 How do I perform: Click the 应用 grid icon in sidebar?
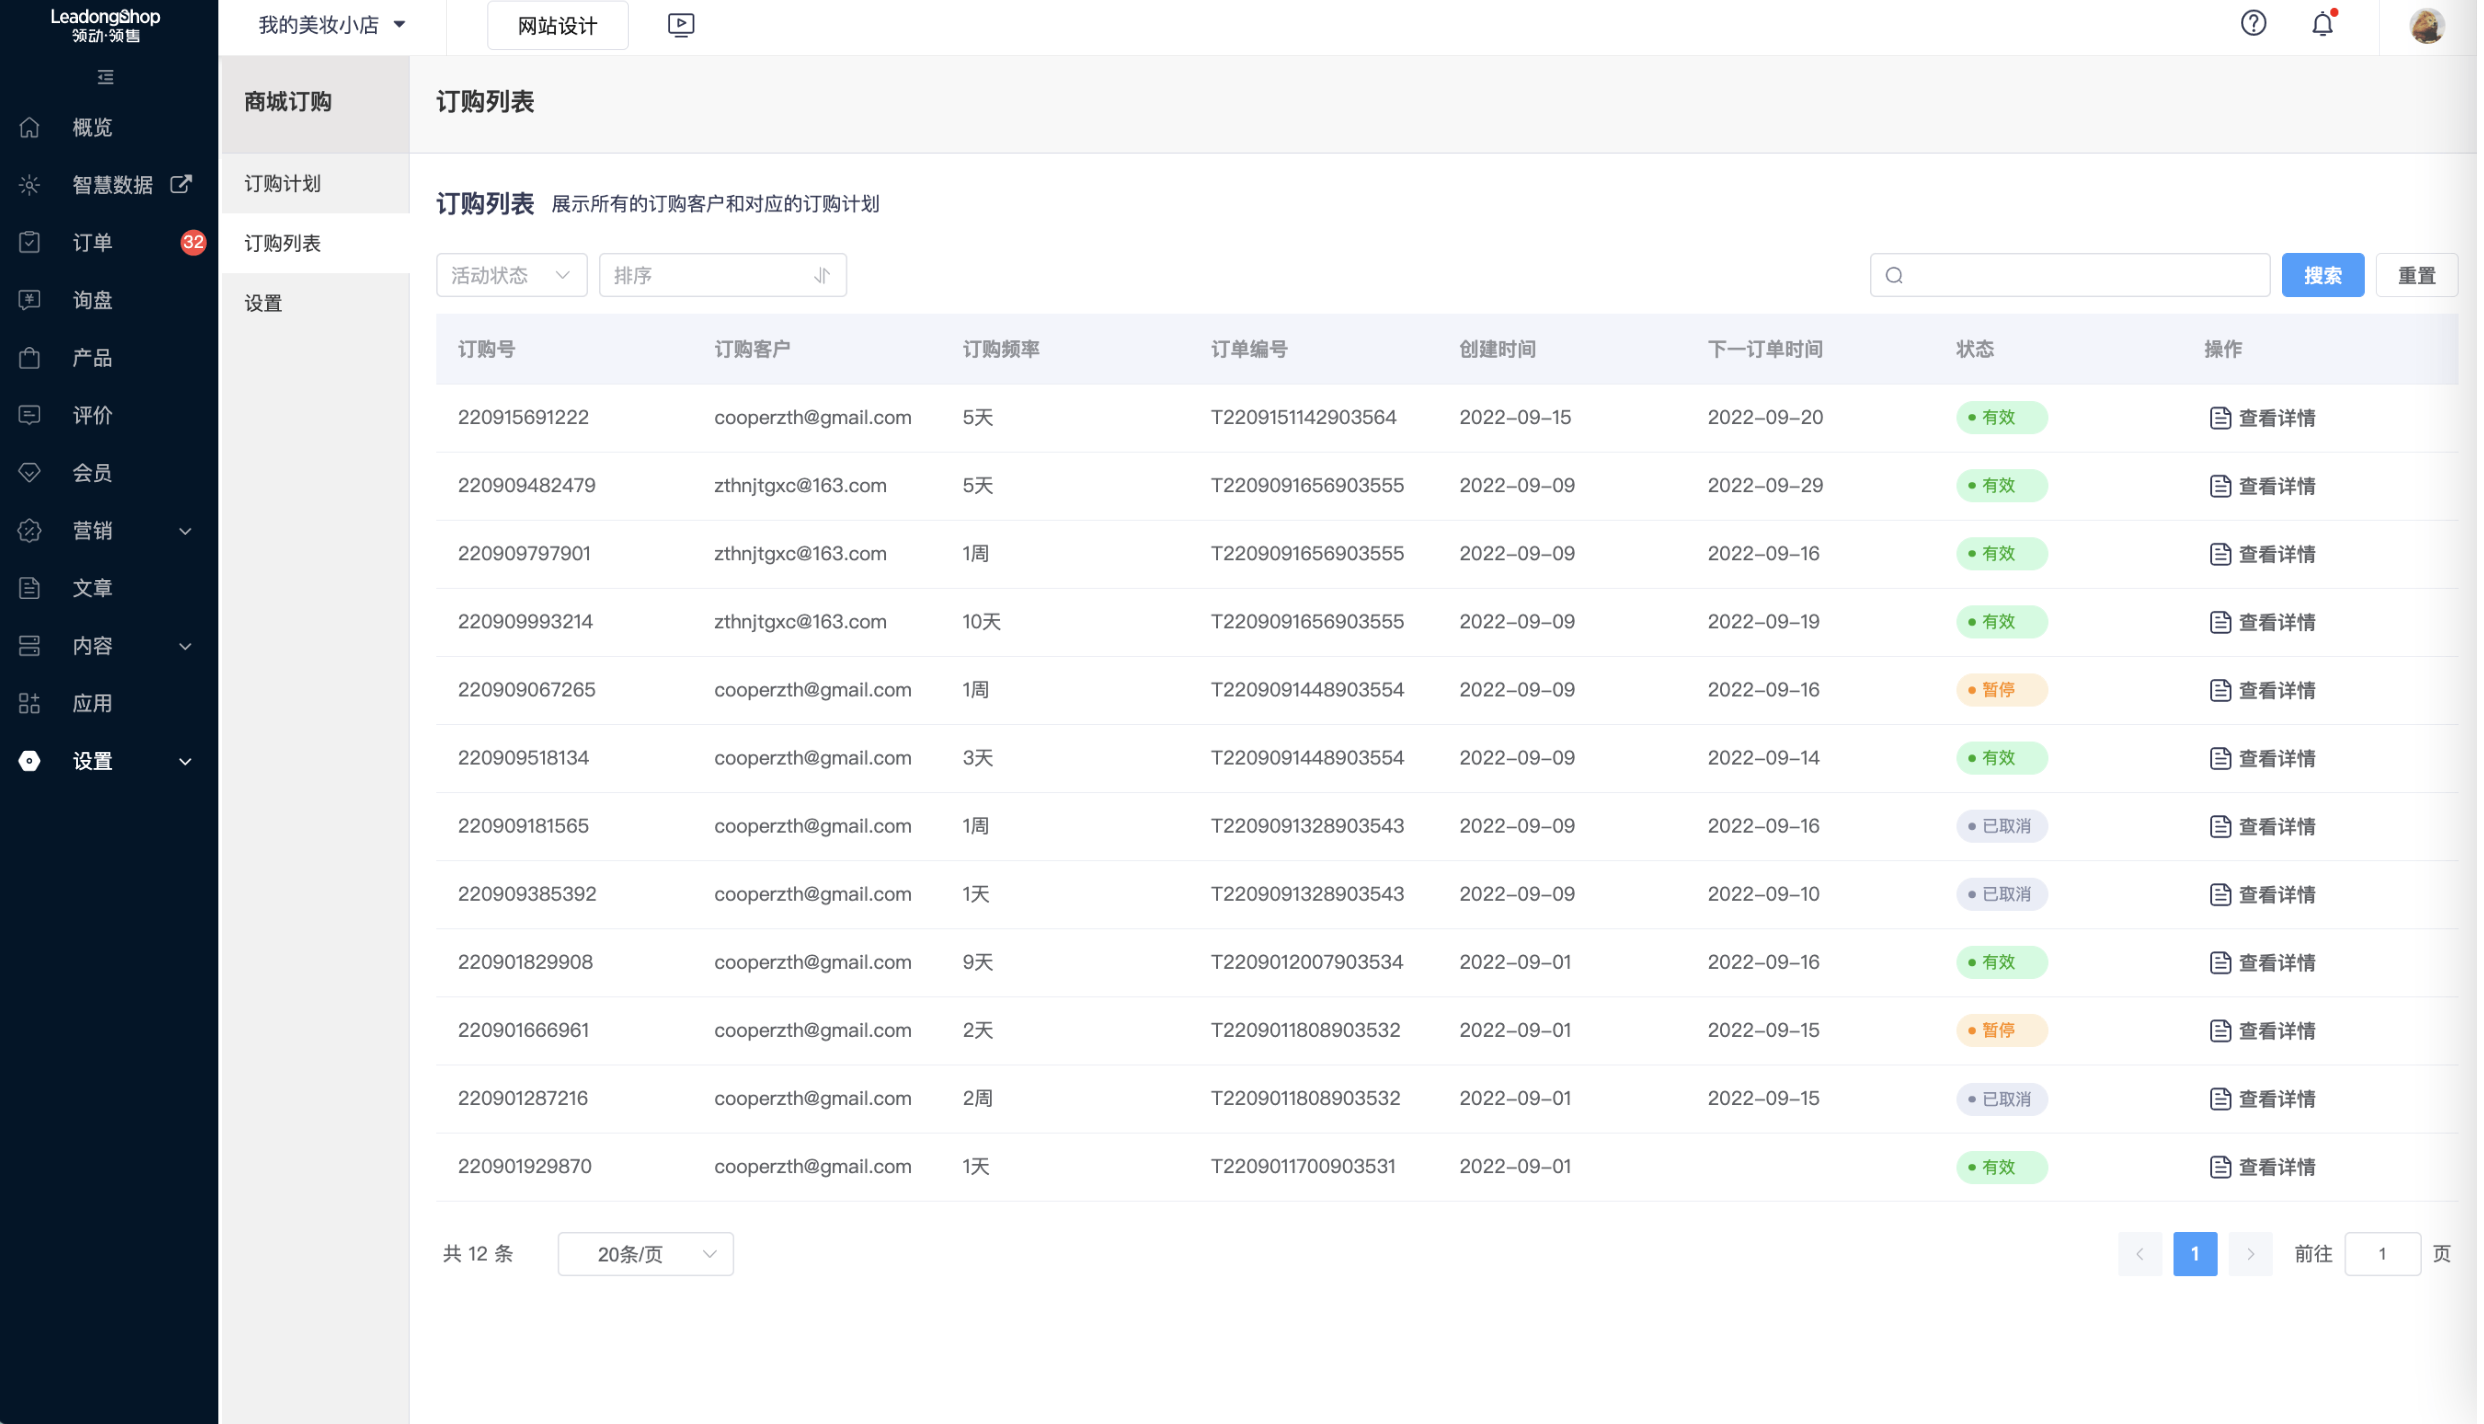pyautogui.click(x=30, y=704)
